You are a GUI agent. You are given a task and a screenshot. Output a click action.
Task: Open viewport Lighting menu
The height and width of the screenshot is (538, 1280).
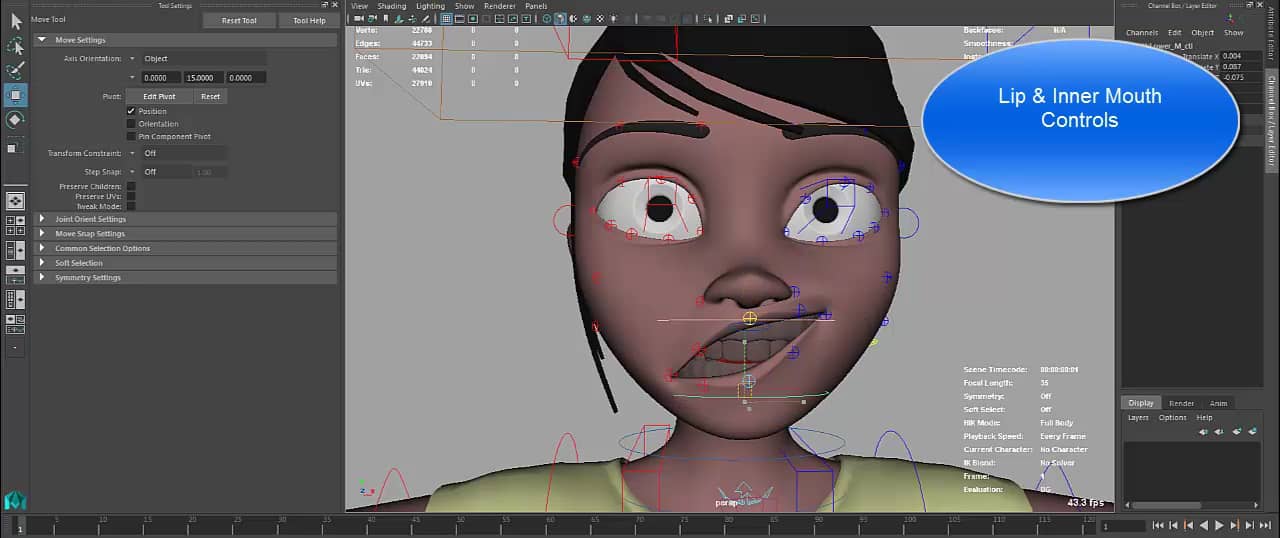(x=430, y=6)
